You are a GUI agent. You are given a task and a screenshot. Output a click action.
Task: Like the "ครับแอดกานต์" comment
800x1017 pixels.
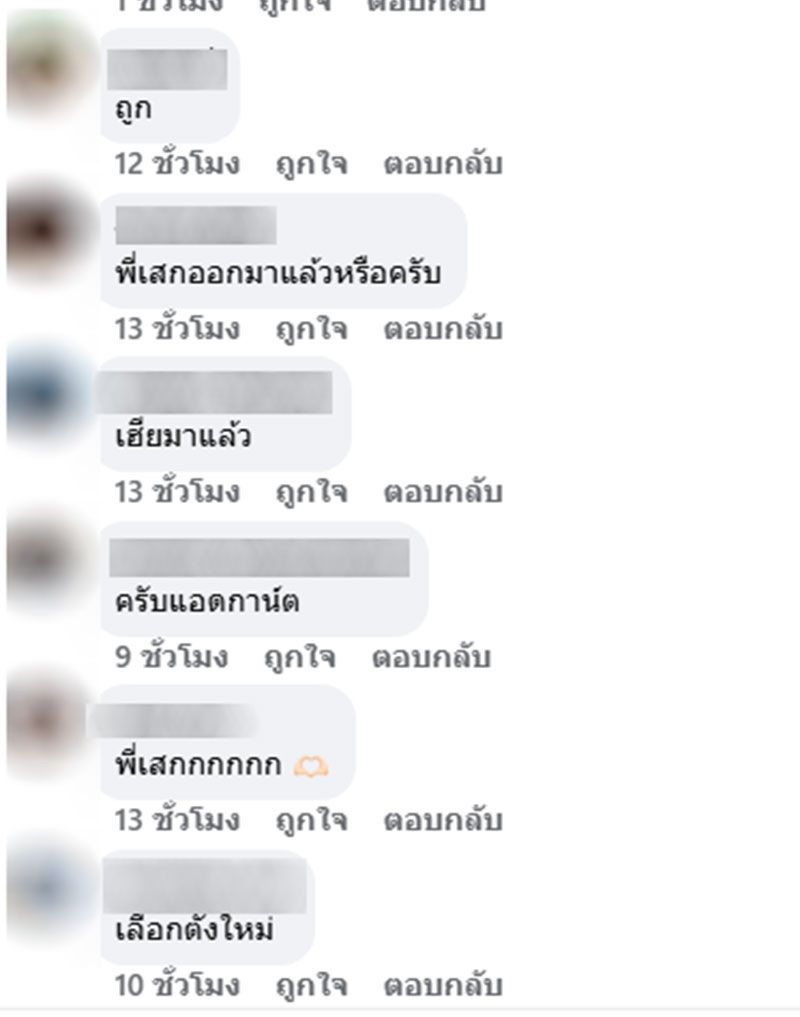[300, 658]
